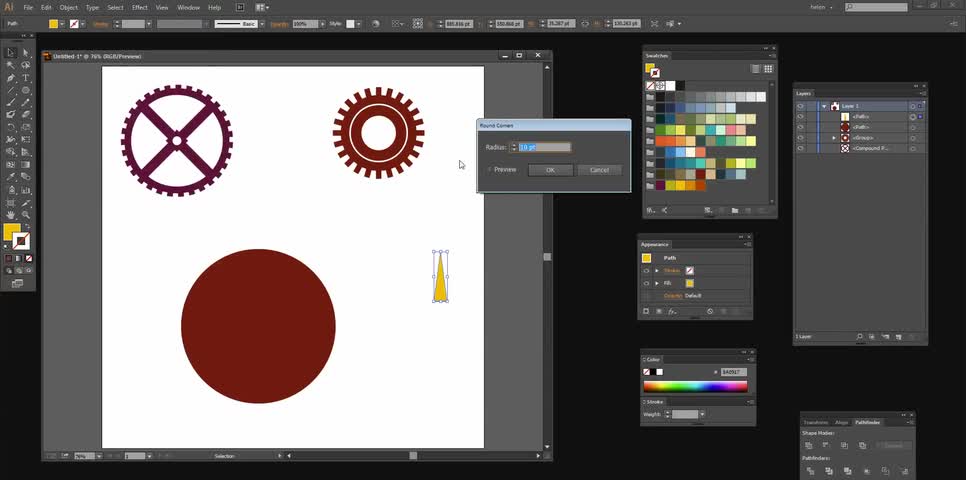The height and width of the screenshot is (480, 966).
Task: Expand Stroke attribute in Appearance panel
Action: 657,271
